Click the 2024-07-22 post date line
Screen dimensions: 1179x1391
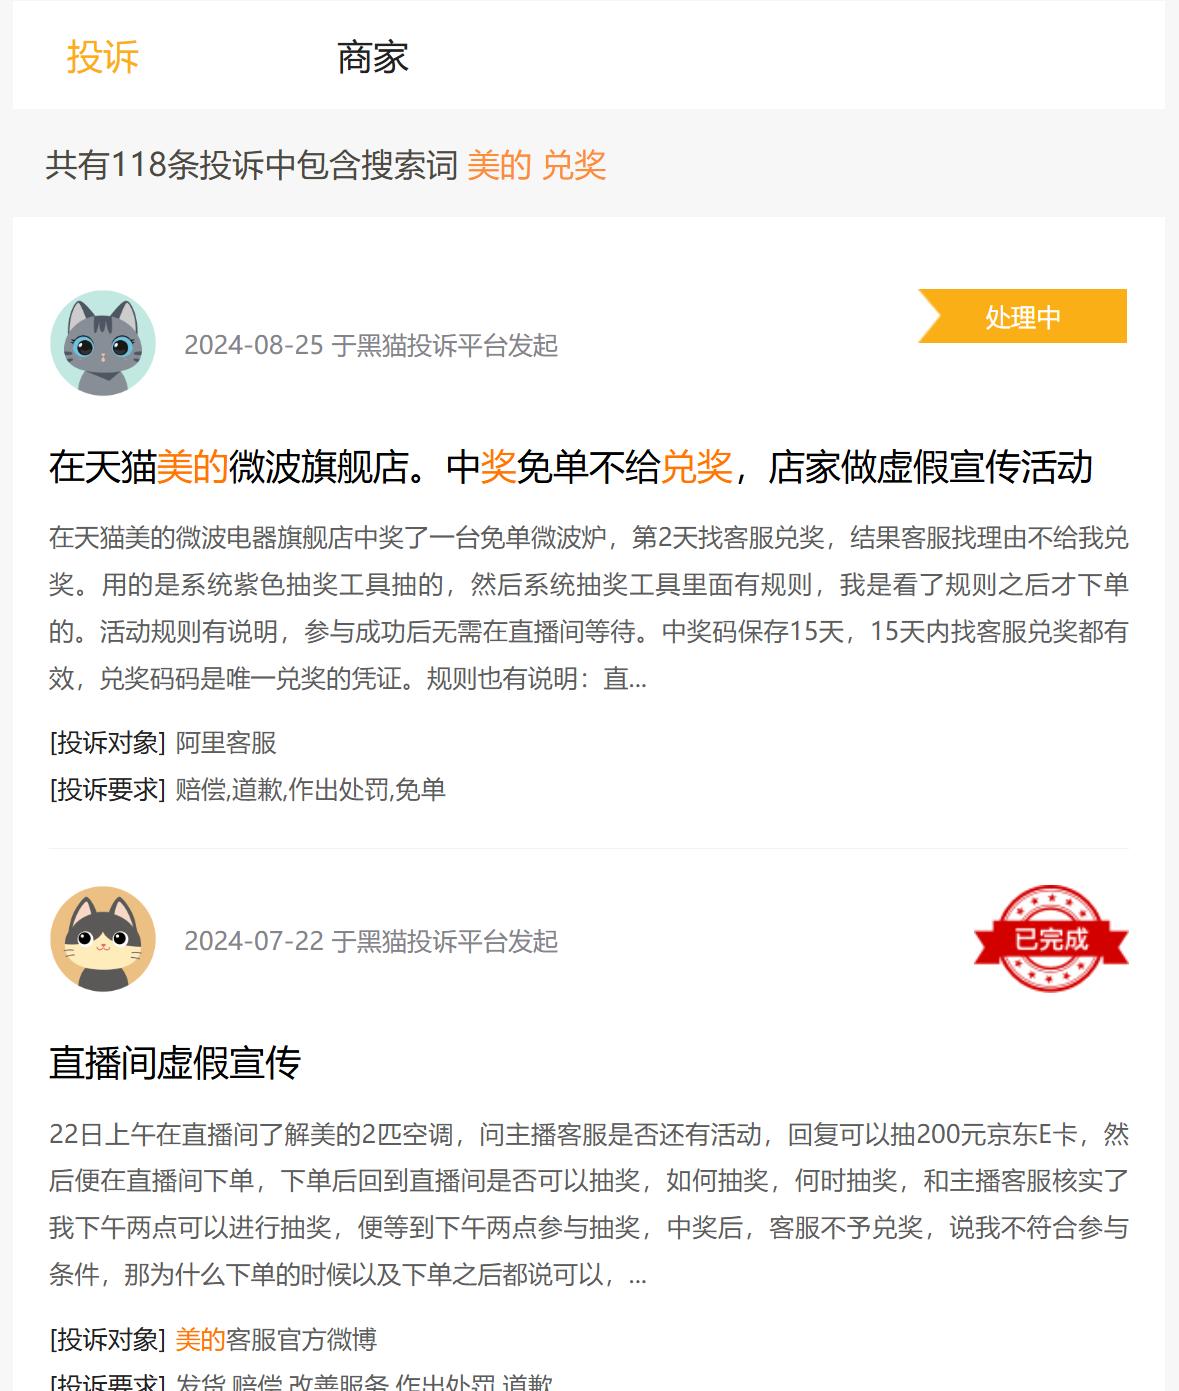pyautogui.click(x=371, y=941)
